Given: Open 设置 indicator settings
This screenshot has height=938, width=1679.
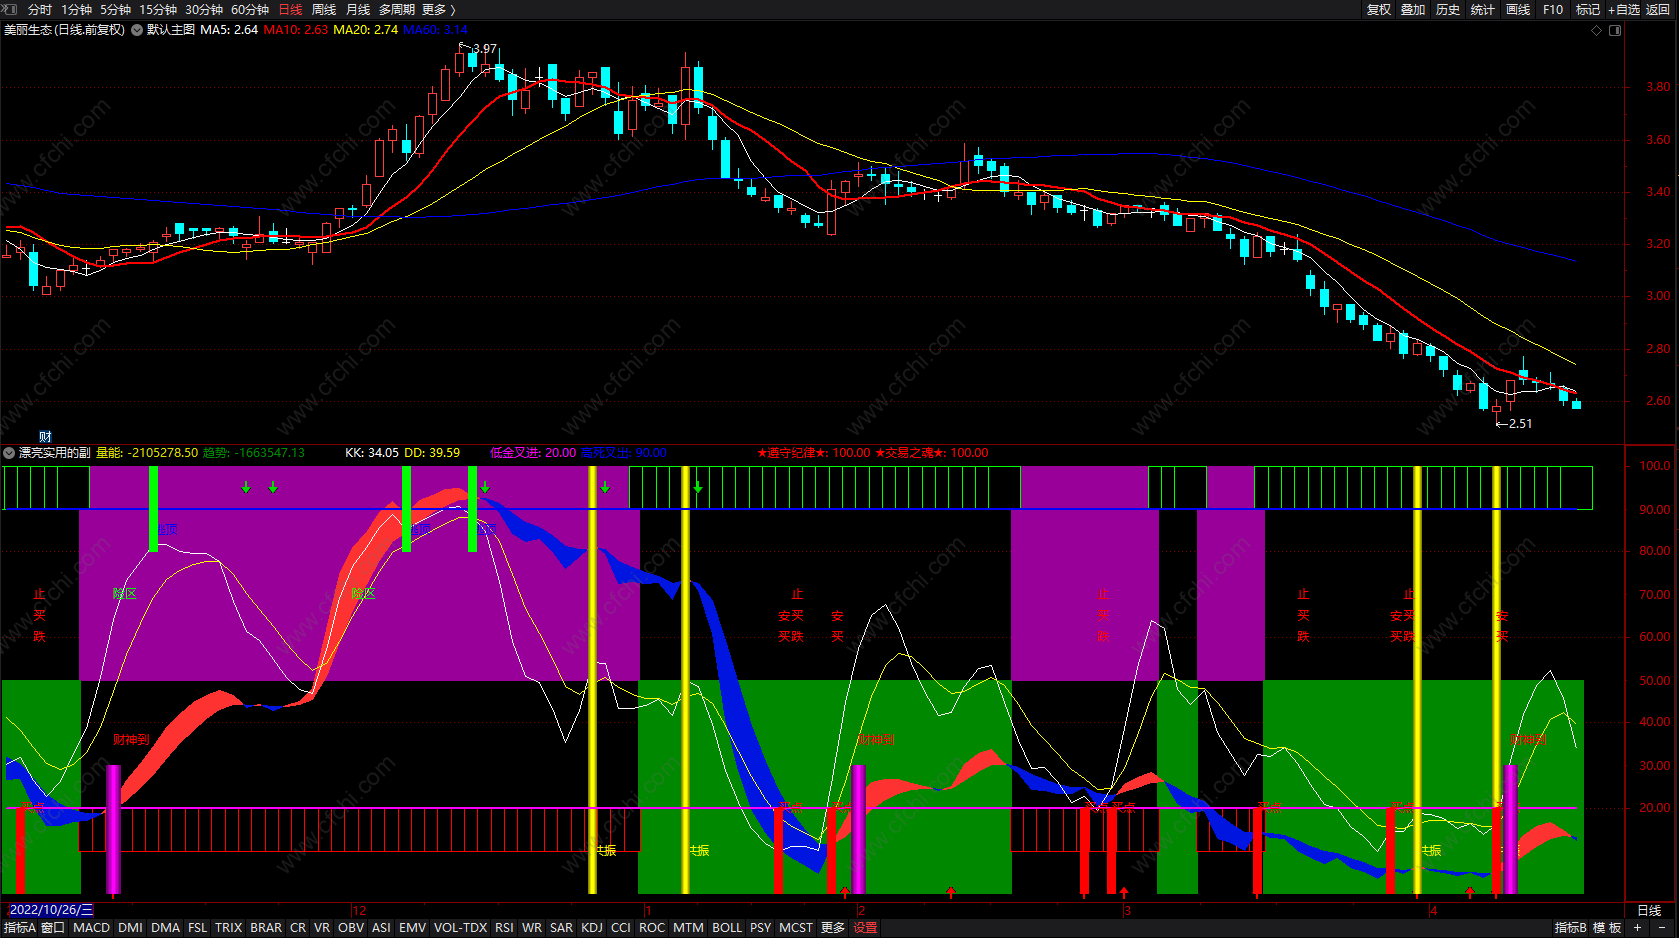Looking at the screenshot, I should [x=865, y=928].
